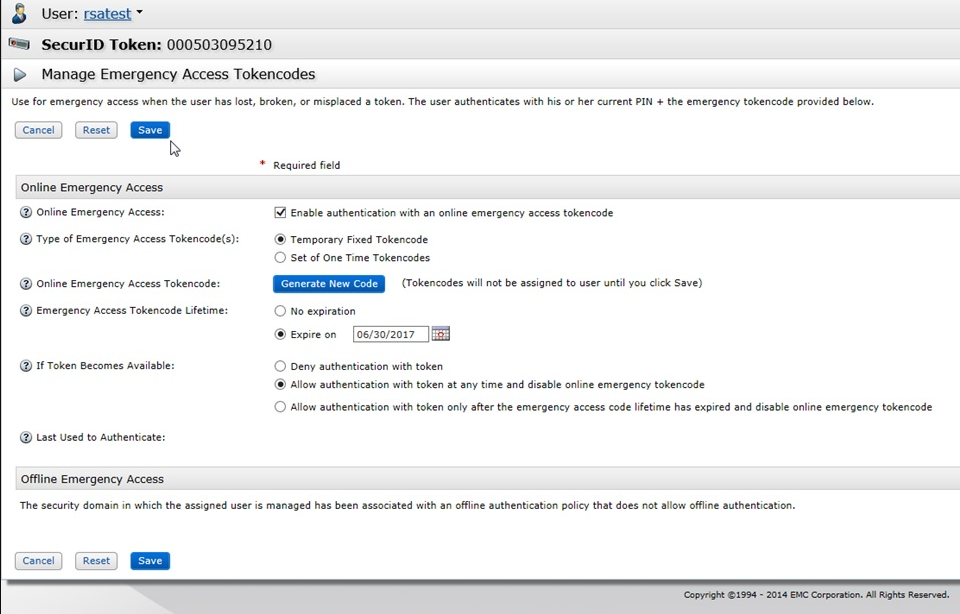Select the Temporary Fixed Tokencode option
Screen dimensions: 960x614
point(281,239)
